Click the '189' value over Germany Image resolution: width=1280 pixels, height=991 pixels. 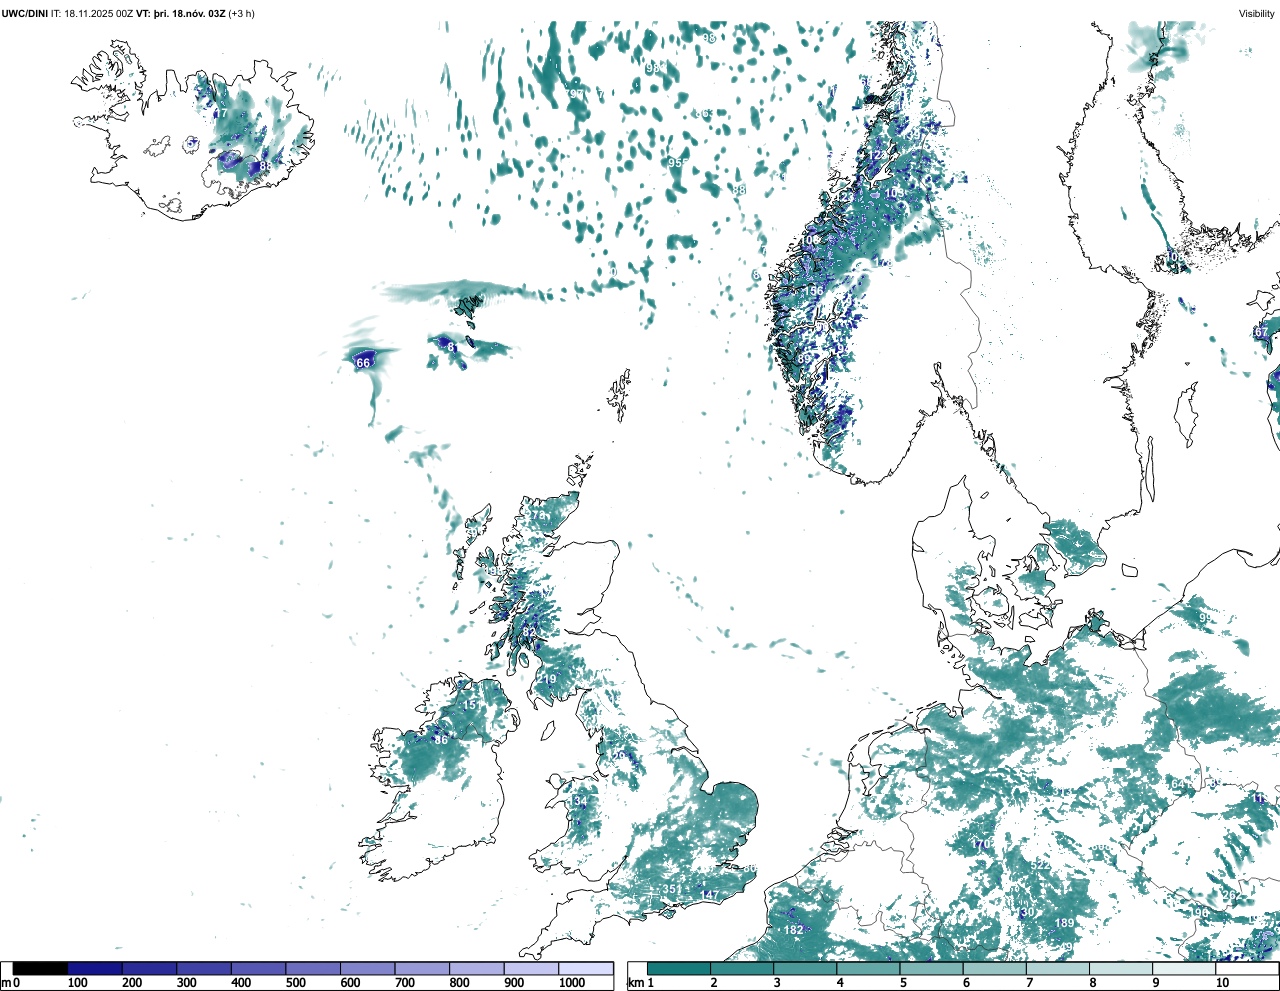pos(1064,923)
